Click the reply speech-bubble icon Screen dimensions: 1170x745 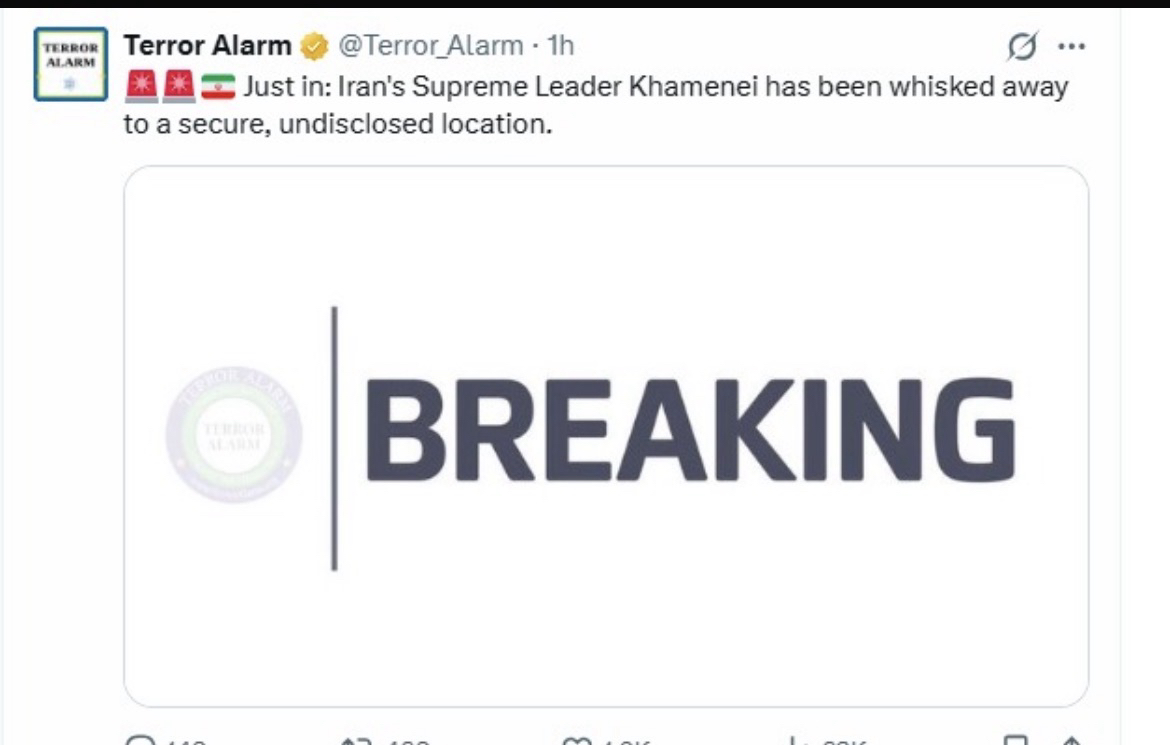(141, 741)
